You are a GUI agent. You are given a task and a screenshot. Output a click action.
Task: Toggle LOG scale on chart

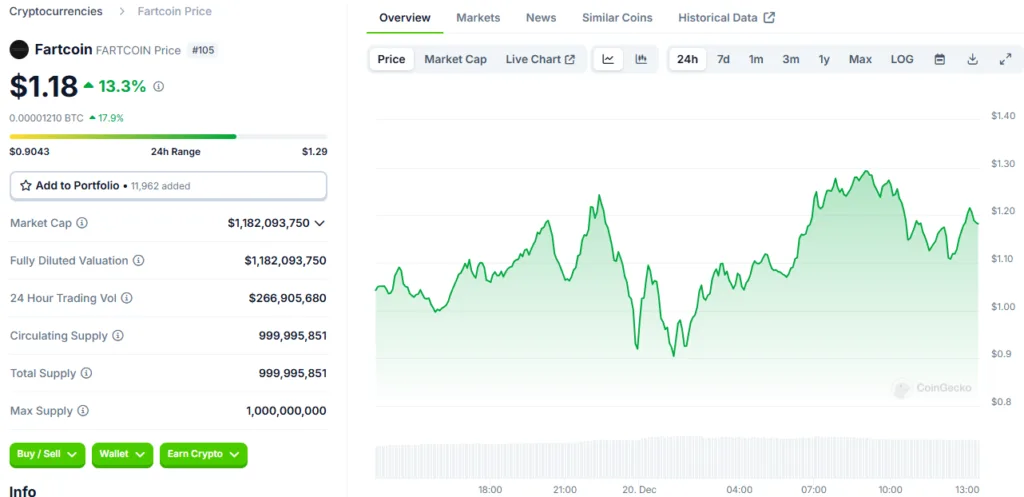coord(902,59)
